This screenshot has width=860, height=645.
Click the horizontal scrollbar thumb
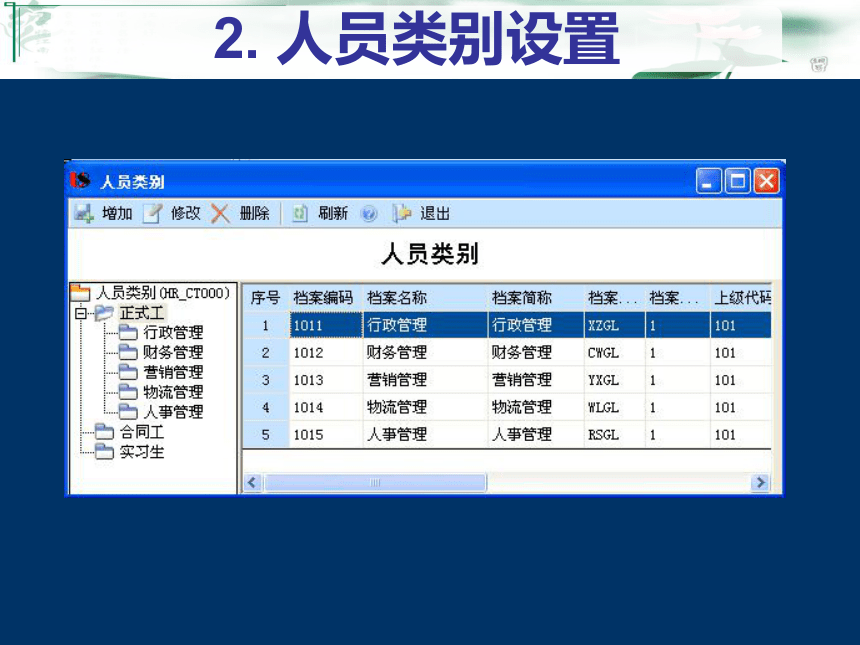tap(375, 483)
